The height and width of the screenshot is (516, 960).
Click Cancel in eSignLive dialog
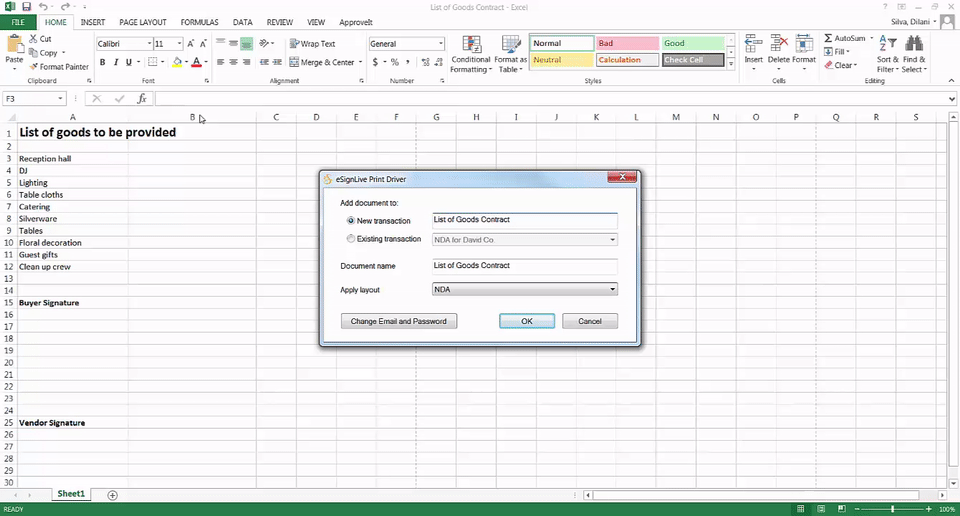[x=590, y=321]
